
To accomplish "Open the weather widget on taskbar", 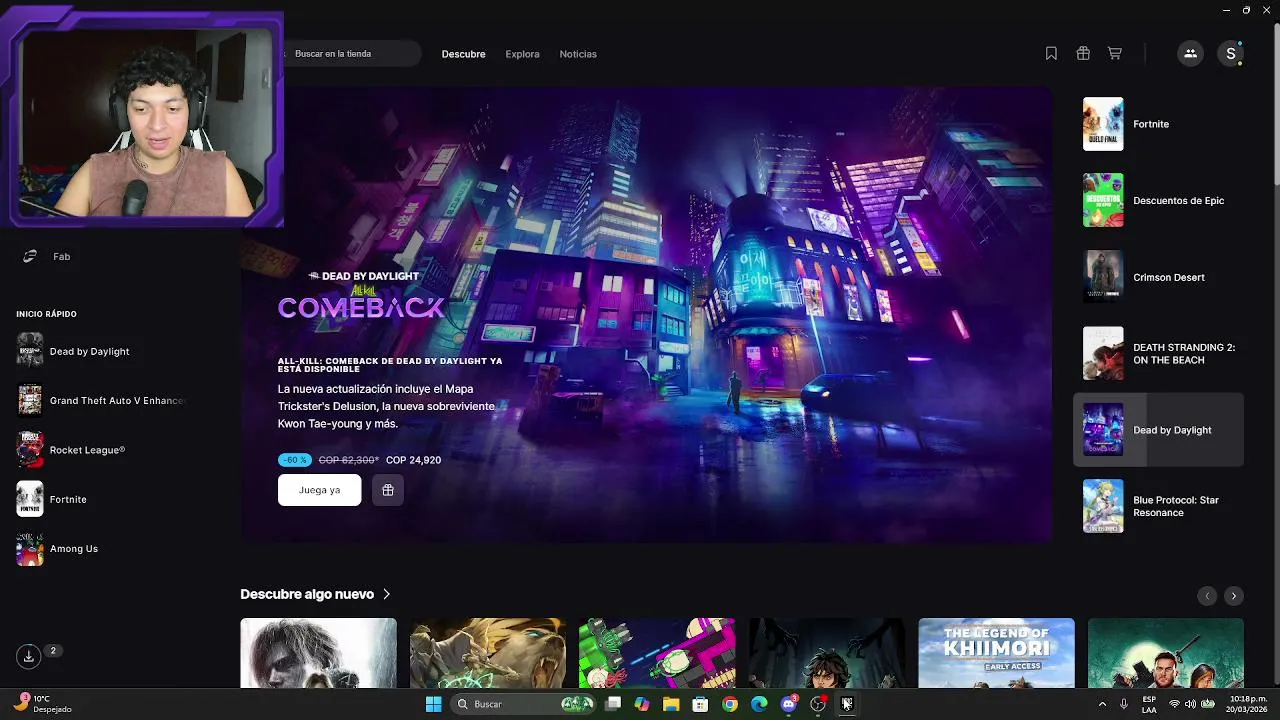I will click(43, 704).
